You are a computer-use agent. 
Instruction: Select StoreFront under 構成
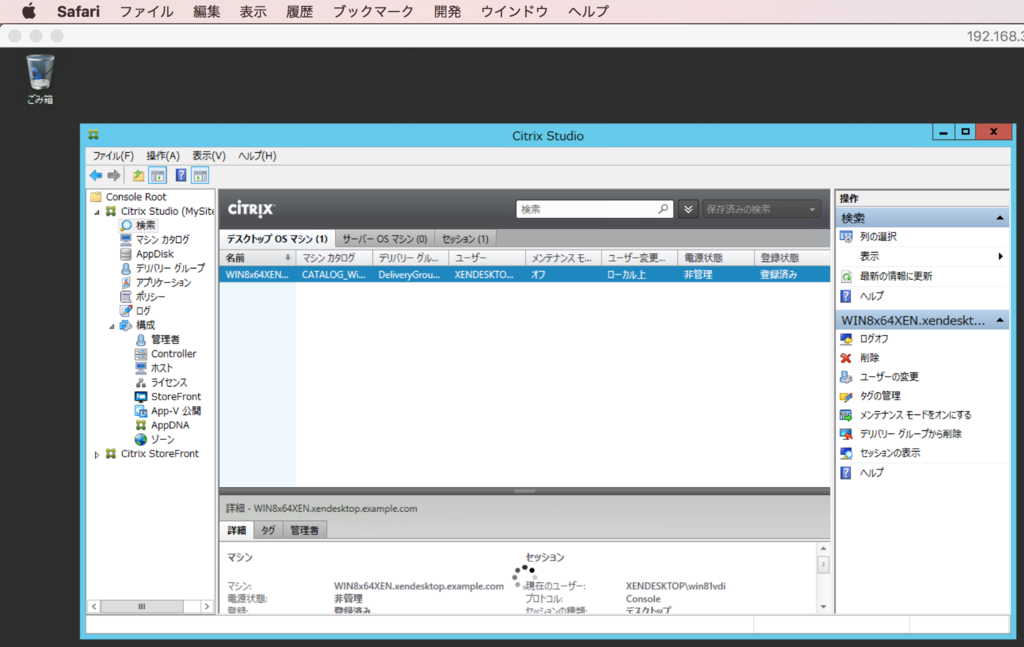click(x=176, y=397)
